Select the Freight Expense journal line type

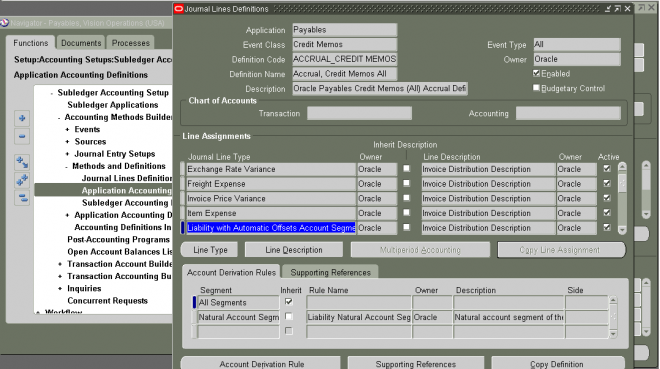271,184
